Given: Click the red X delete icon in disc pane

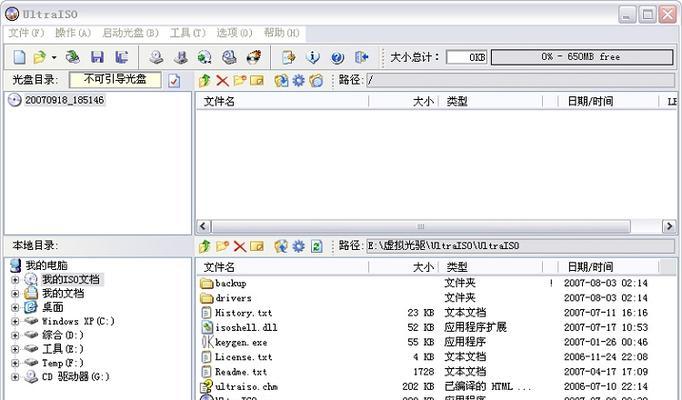Looking at the screenshot, I should (x=222, y=80).
